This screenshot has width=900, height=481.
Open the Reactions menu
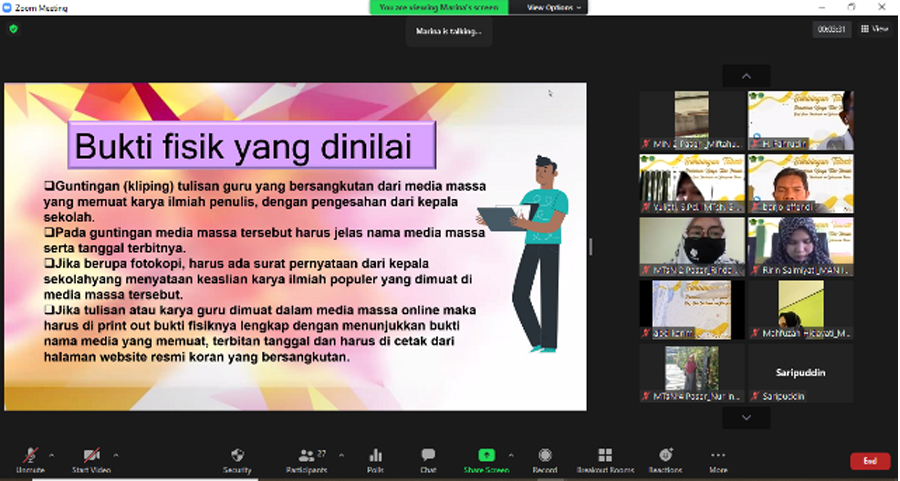click(665, 456)
